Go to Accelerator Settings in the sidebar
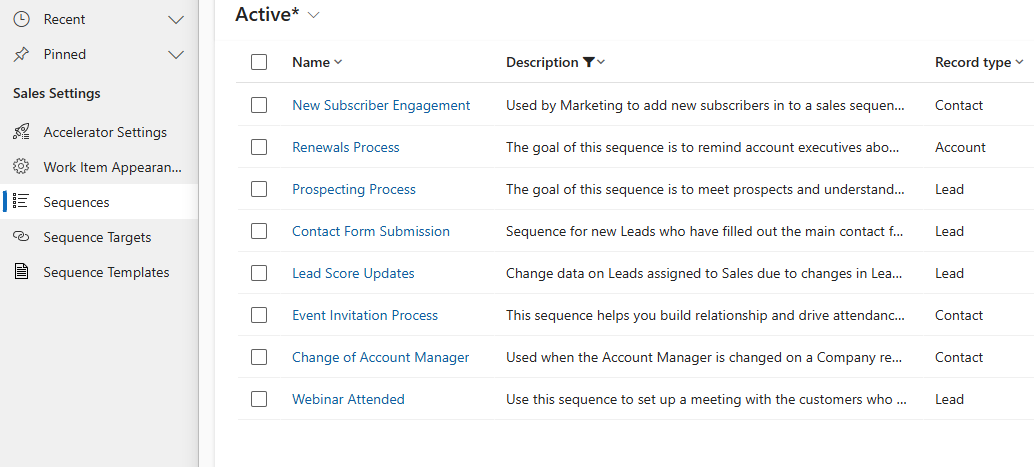 (105, 132)
